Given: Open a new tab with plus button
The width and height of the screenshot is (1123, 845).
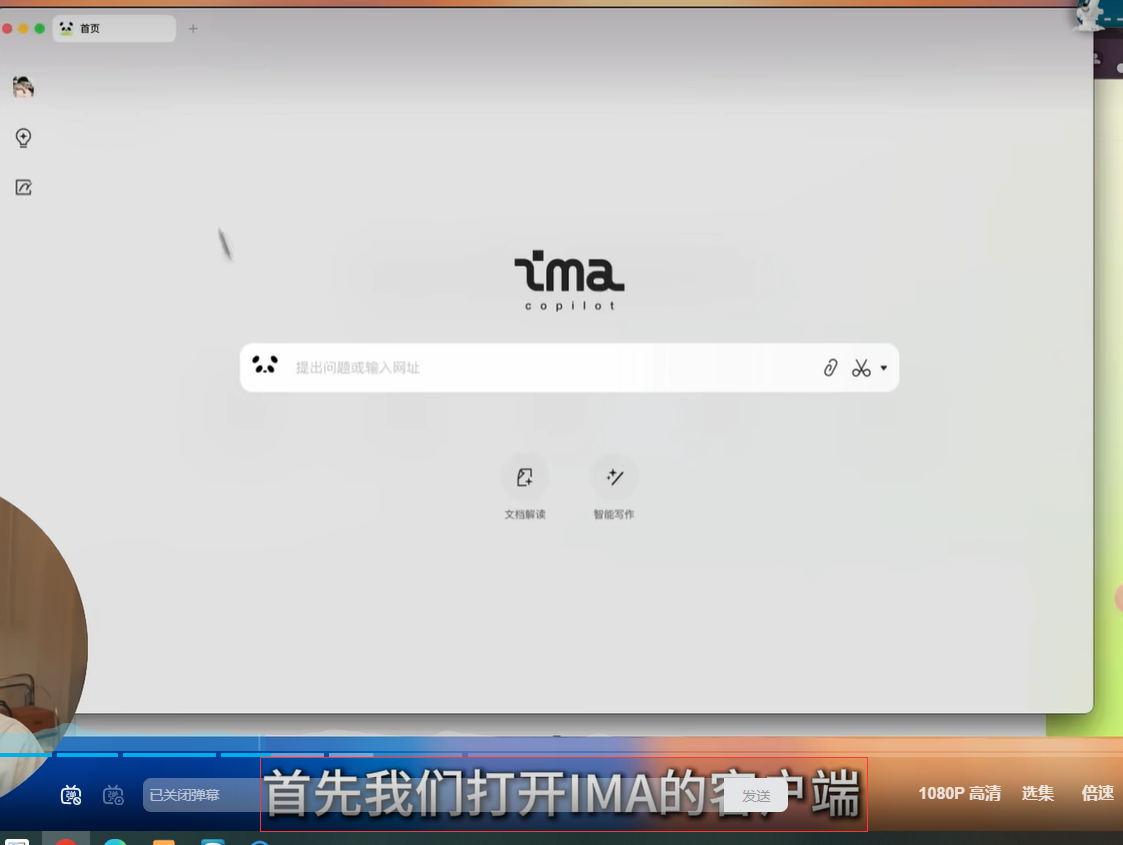Looking at the screenshot, I should [193, 29].
